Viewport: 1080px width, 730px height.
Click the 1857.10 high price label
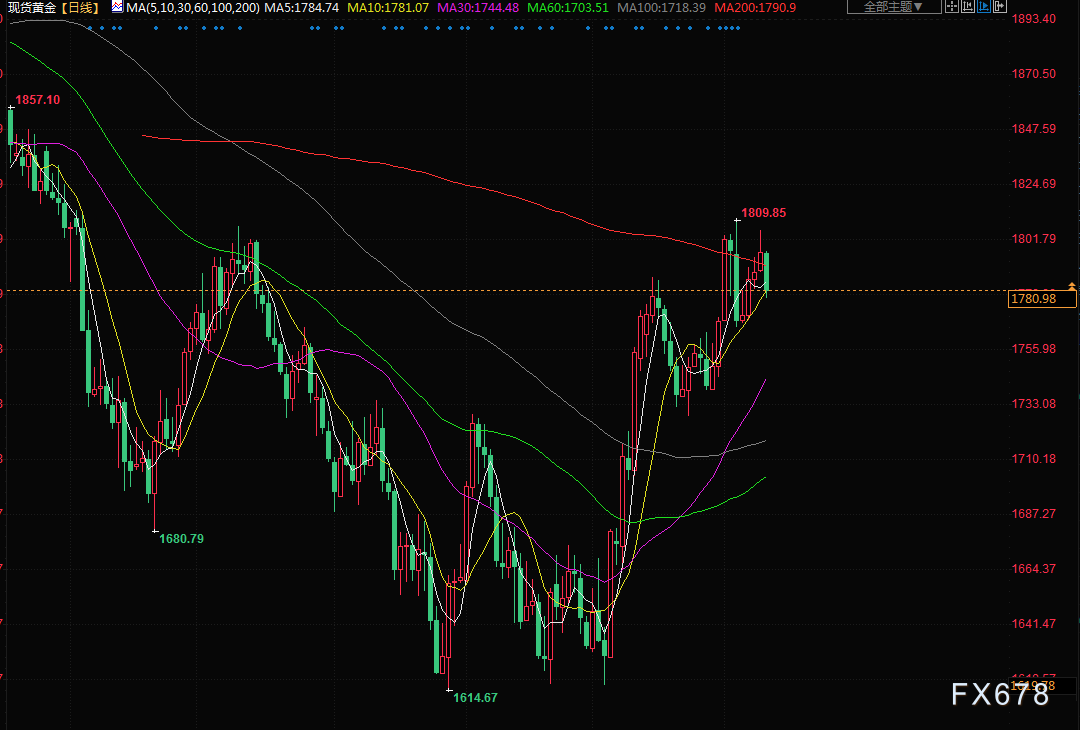click(37, 100)
